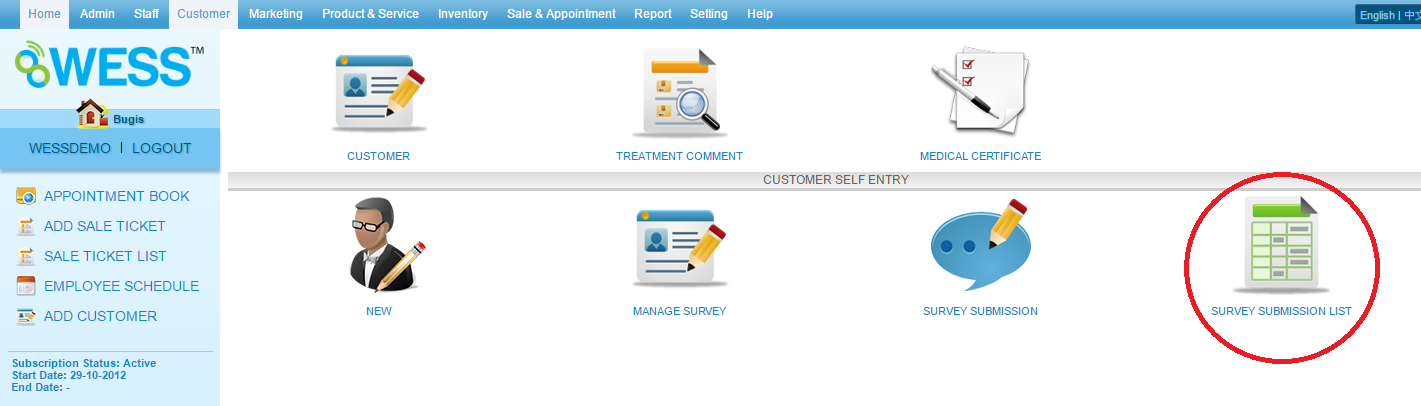Viewport: 1421px width, 406px height.
Task: Click the CUSTOMER SELF ENTRY section header
Action: [835, 180]
